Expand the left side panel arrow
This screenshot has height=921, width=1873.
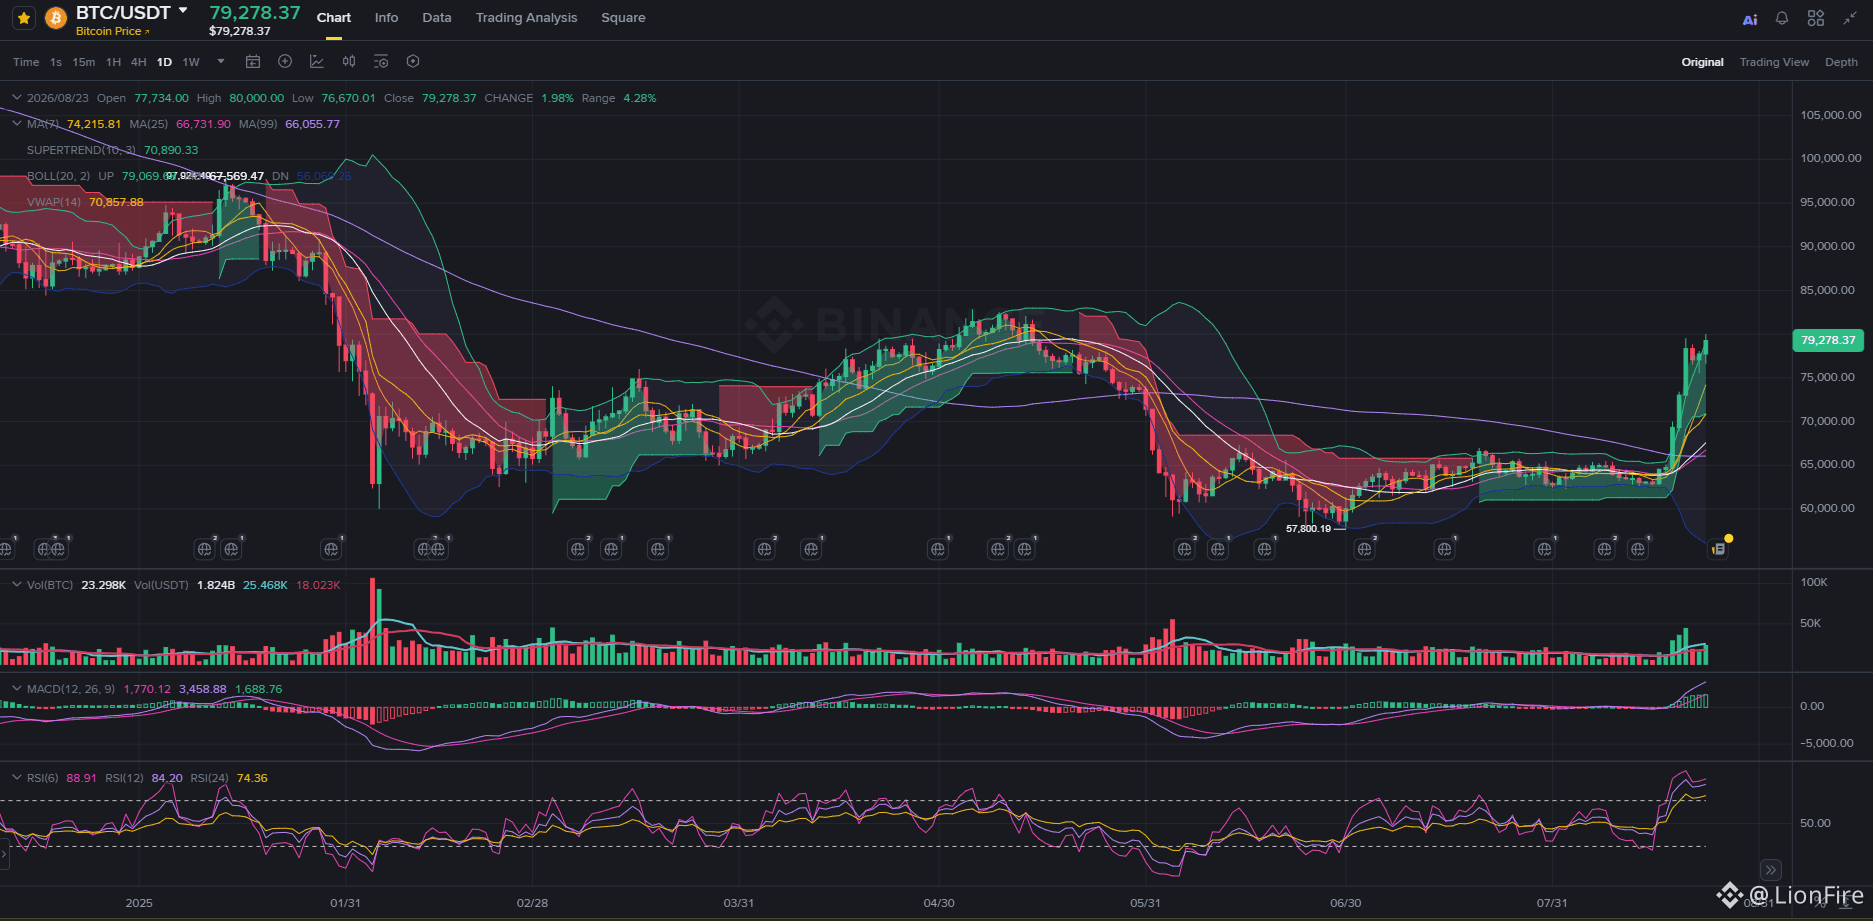4,854
